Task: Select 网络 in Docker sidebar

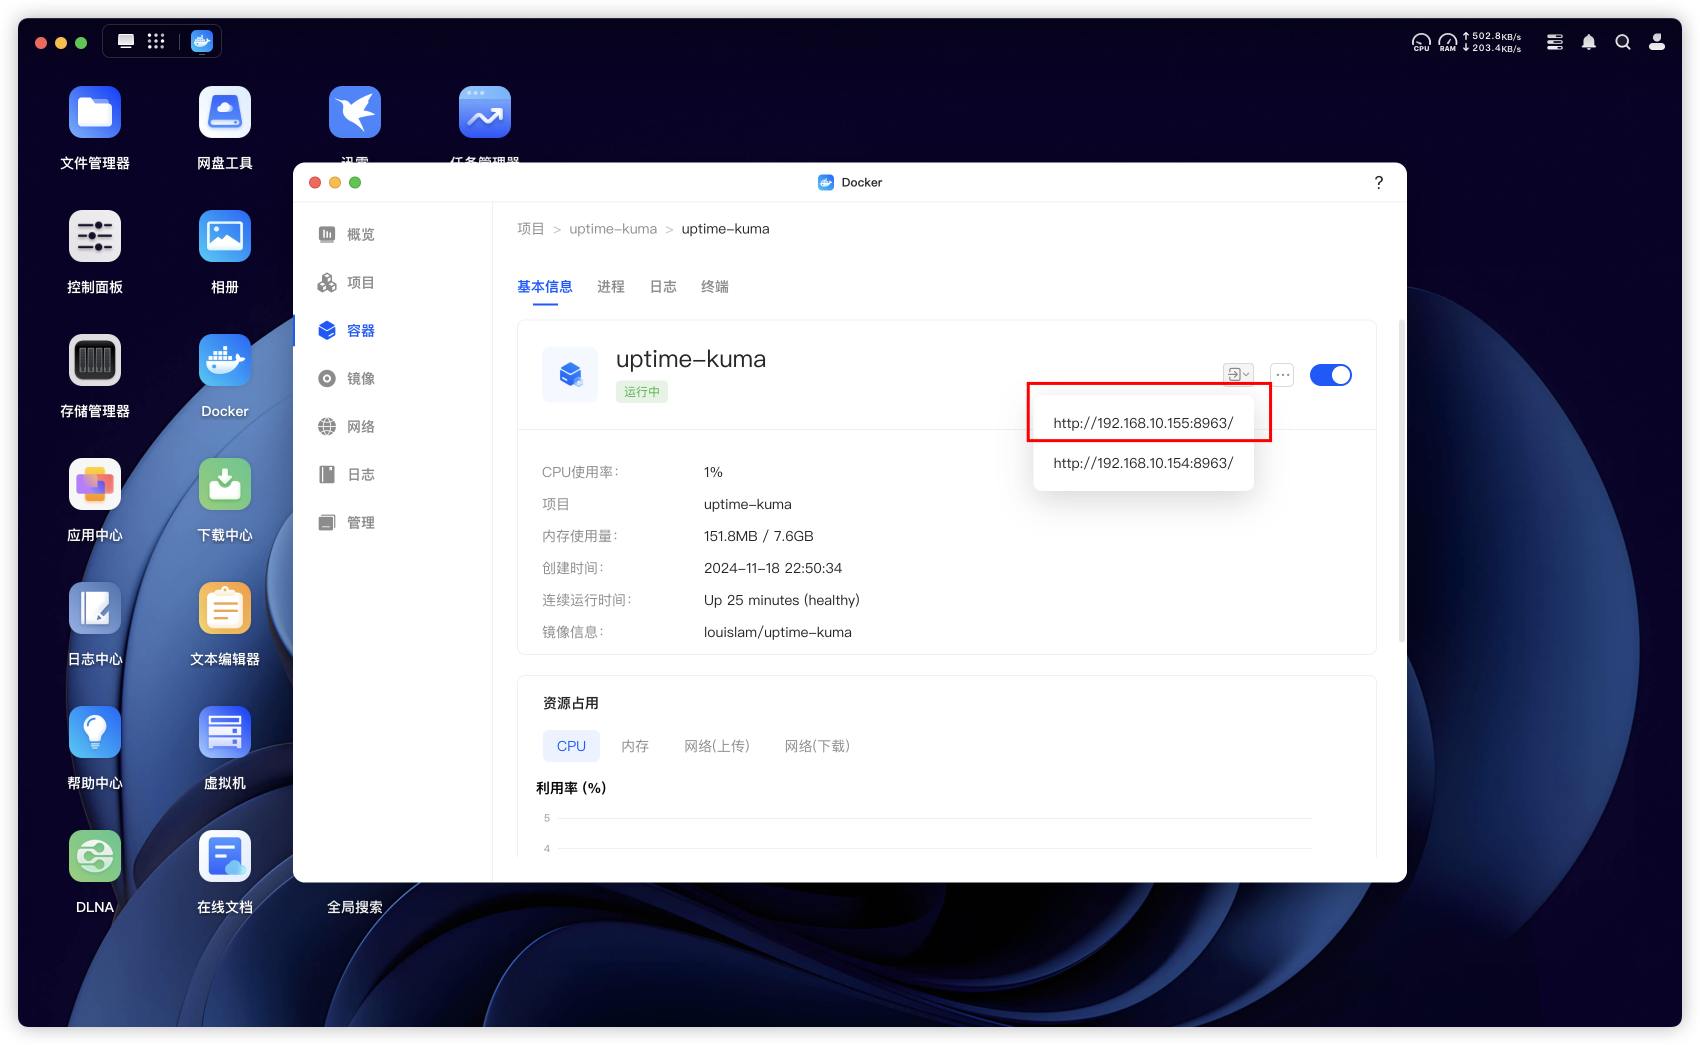Action: (346, 427)
